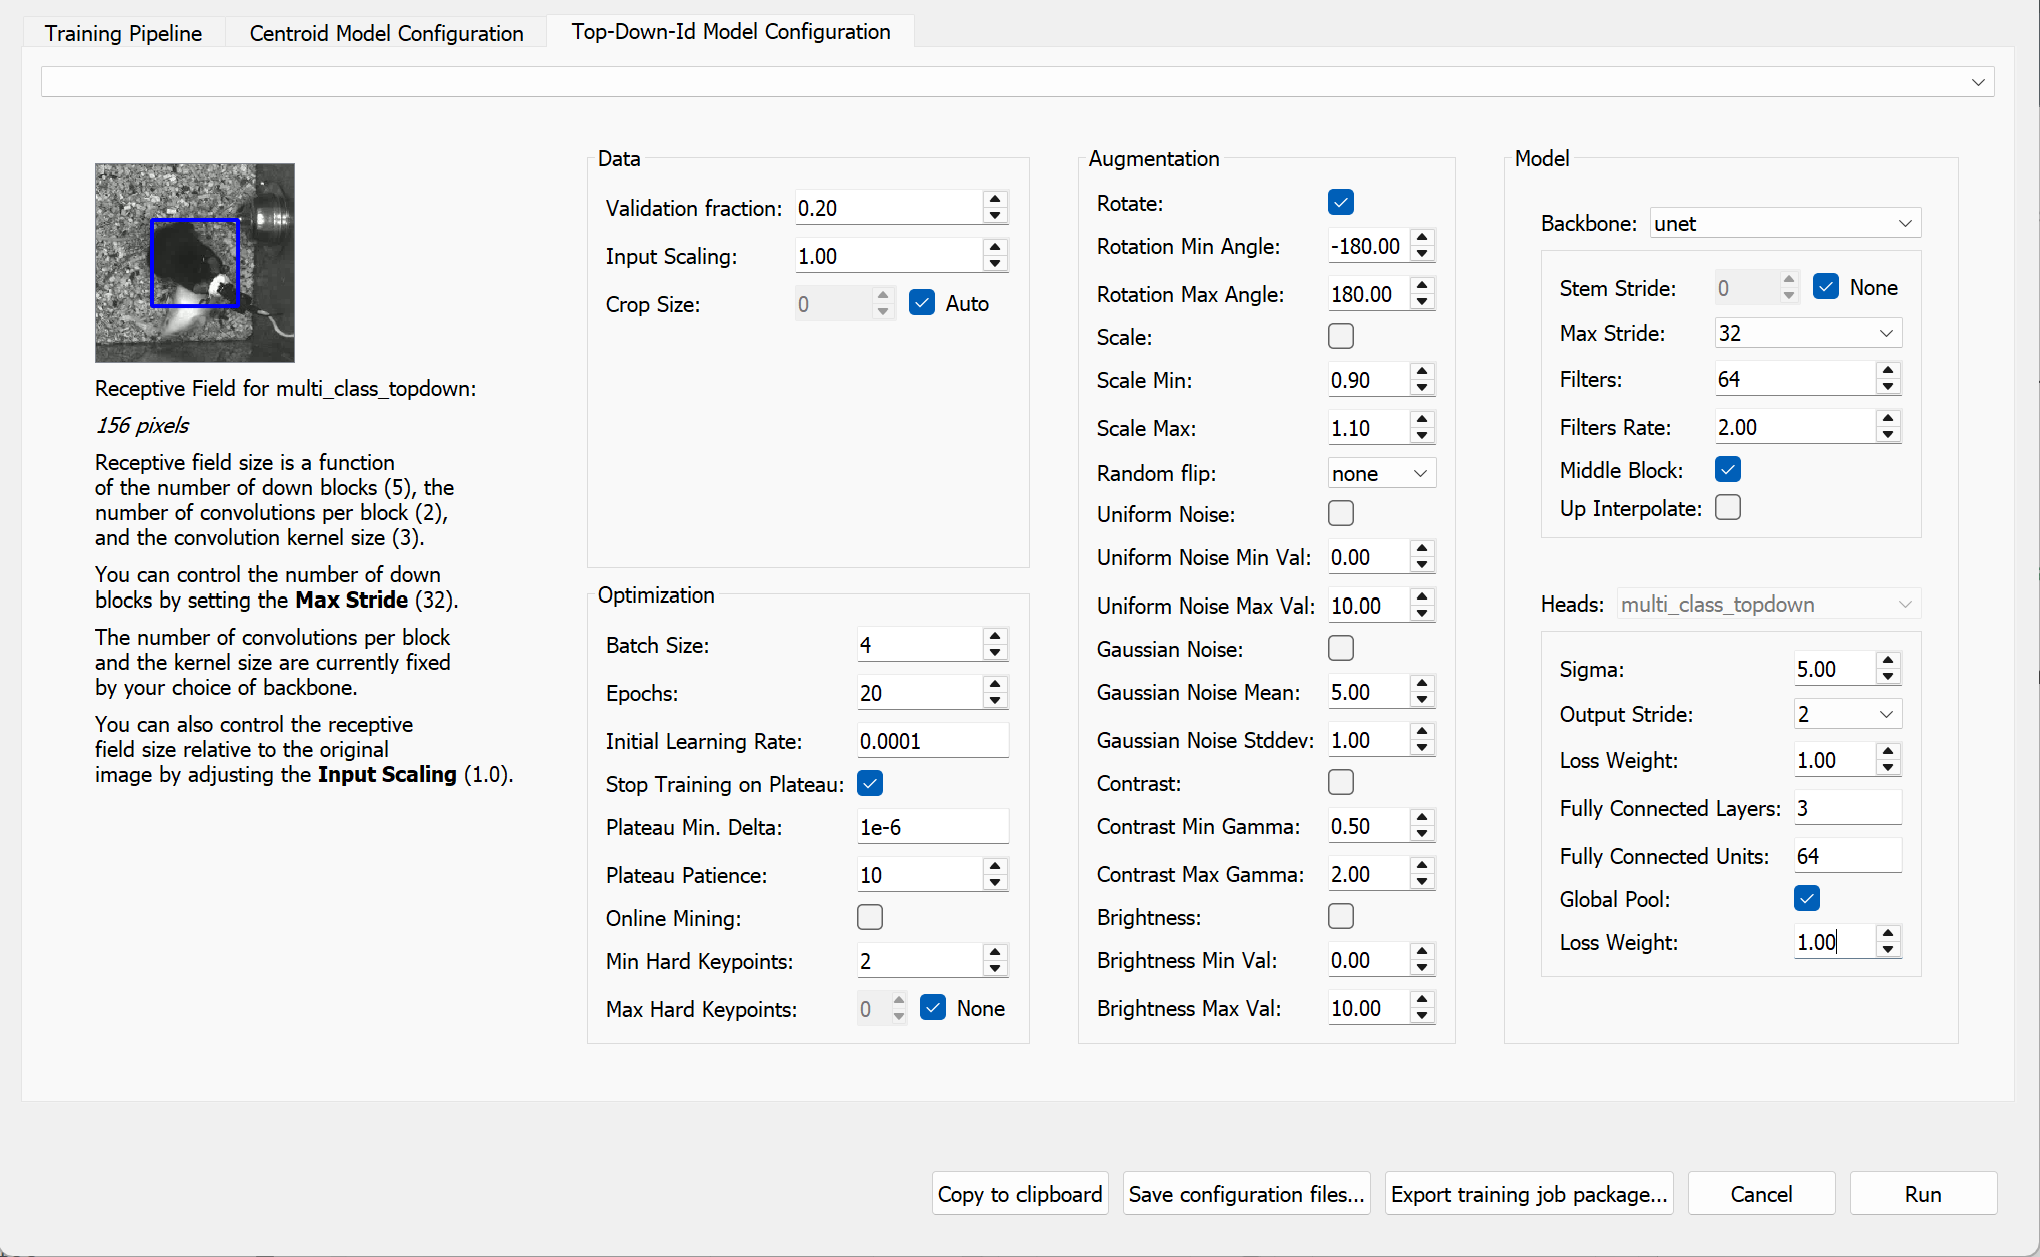Image resolution: width=2040 pixels, height=1257 pixels.
Task: Expand the Max Stride dropdown
Action: point(1807,333)
